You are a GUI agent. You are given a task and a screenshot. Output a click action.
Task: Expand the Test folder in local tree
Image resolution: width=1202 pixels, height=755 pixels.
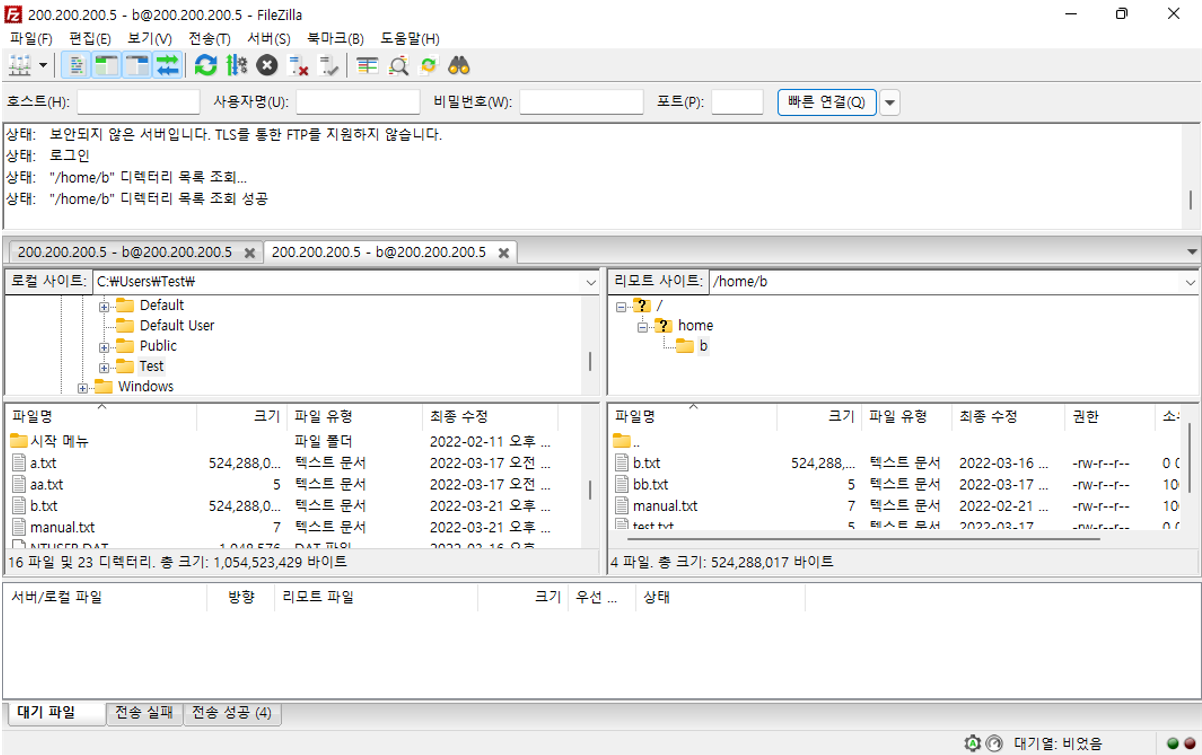pos(104,367)
